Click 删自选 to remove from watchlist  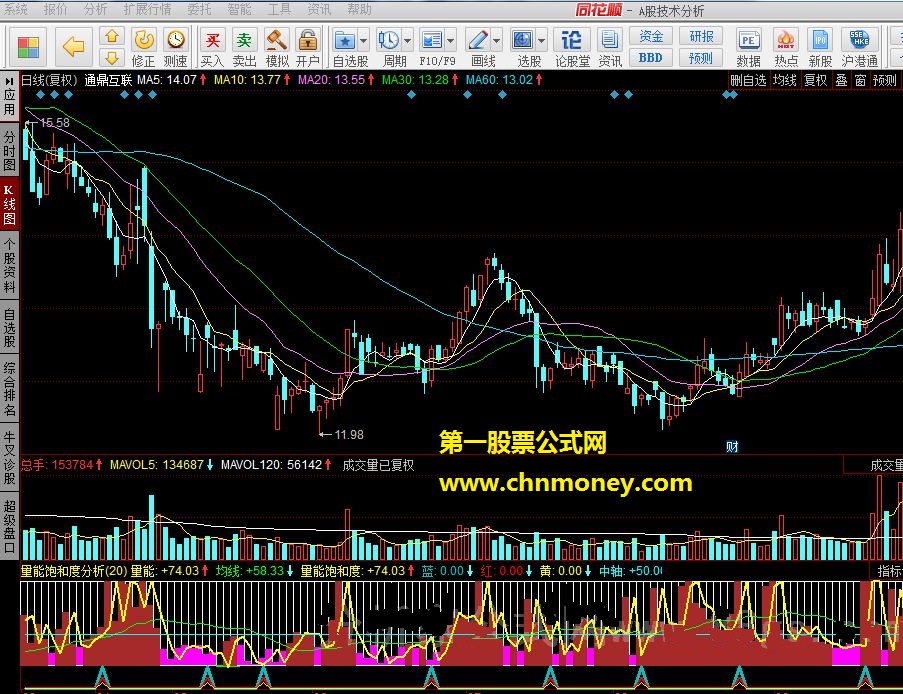pyautogui.click(x=748, y=80)
